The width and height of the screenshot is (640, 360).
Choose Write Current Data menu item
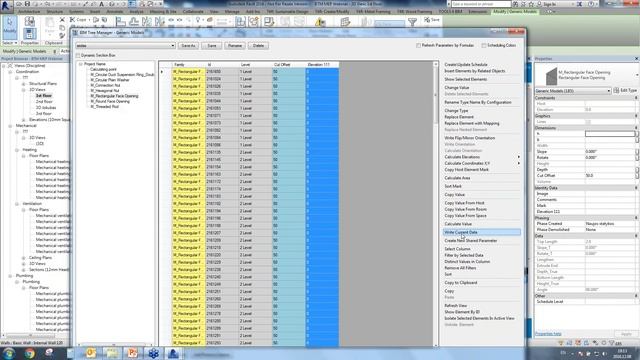tap(482, 232)
